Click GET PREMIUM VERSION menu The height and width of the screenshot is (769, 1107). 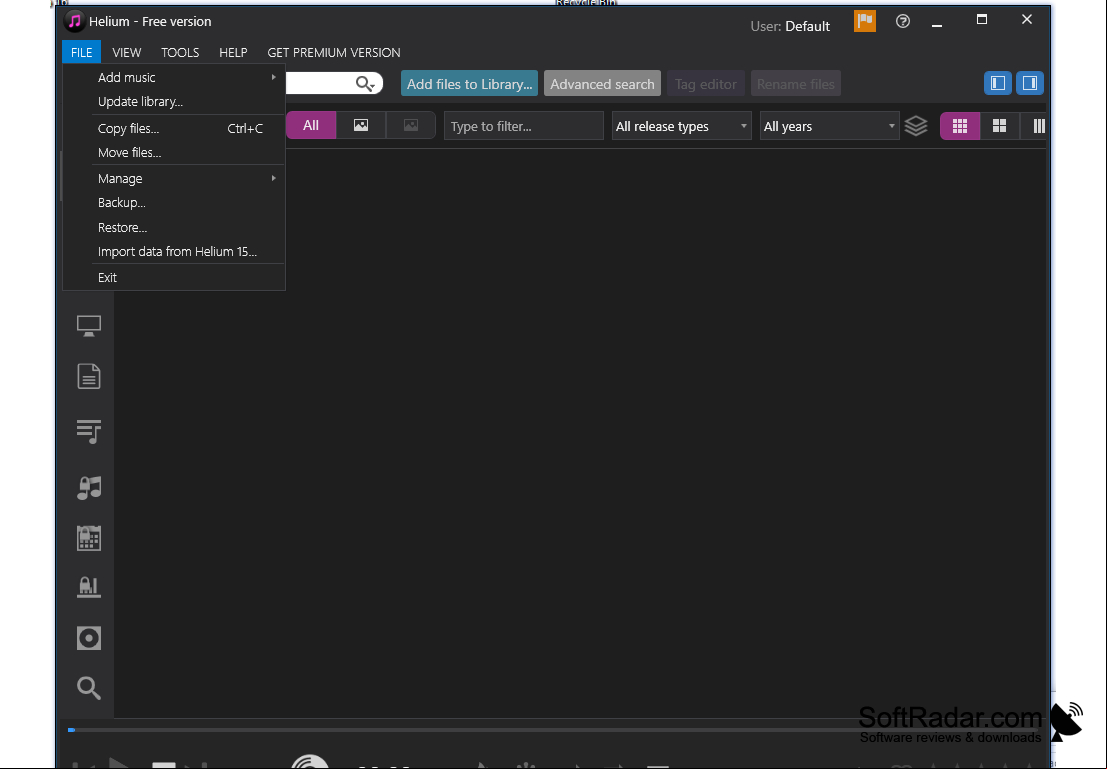click(334, 52)
